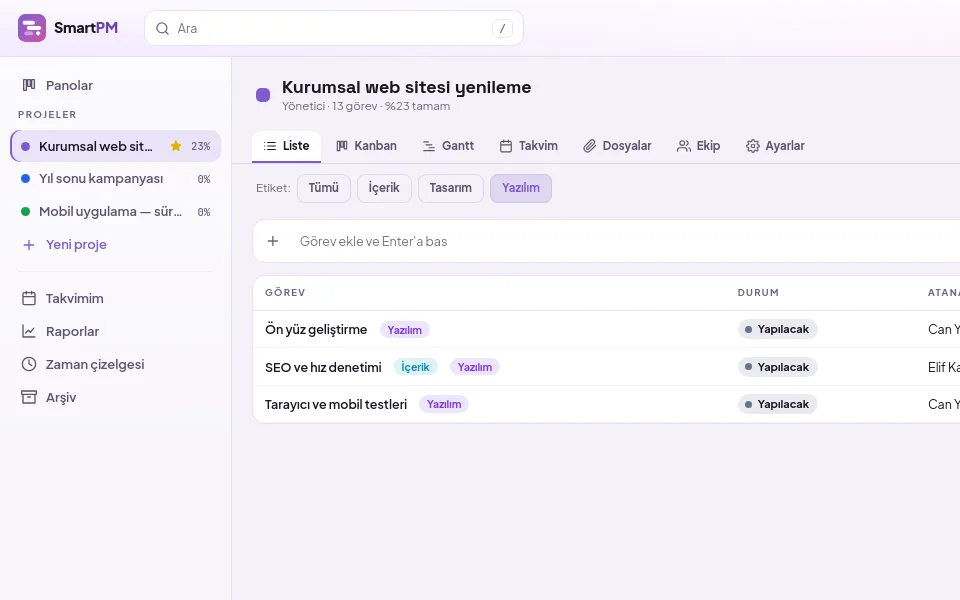
Task: Switch to the Kanban tab
Action: point(366,146)
